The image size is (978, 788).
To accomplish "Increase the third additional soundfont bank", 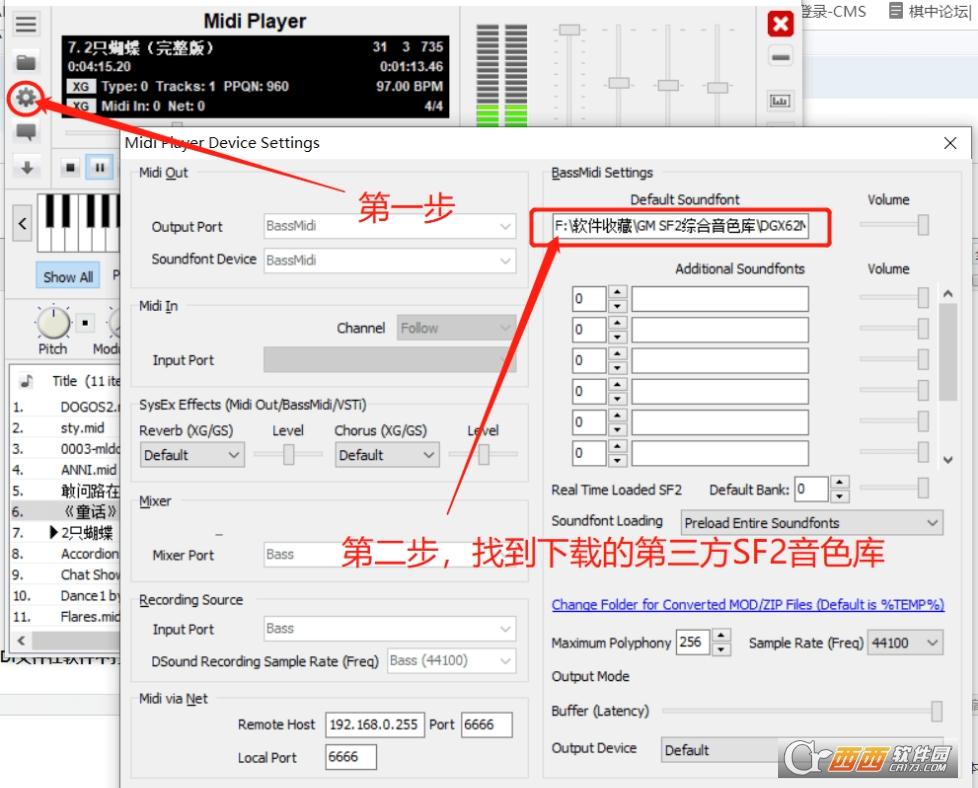I will (x=617, y=354).
